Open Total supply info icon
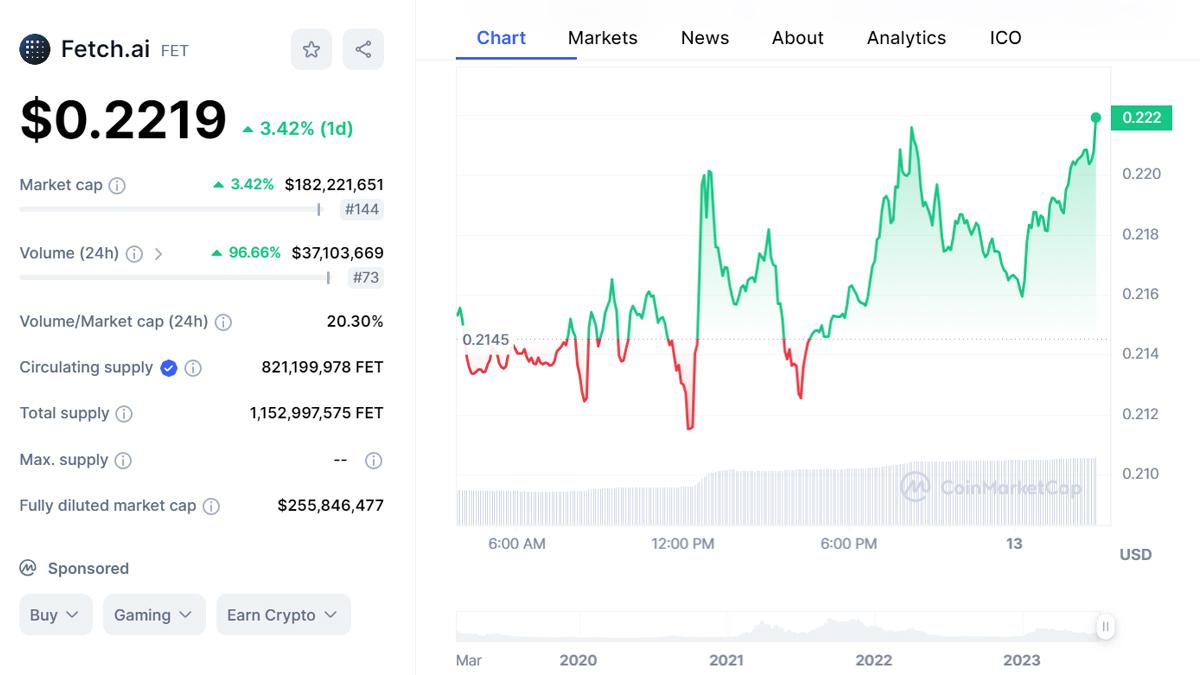 124,413
